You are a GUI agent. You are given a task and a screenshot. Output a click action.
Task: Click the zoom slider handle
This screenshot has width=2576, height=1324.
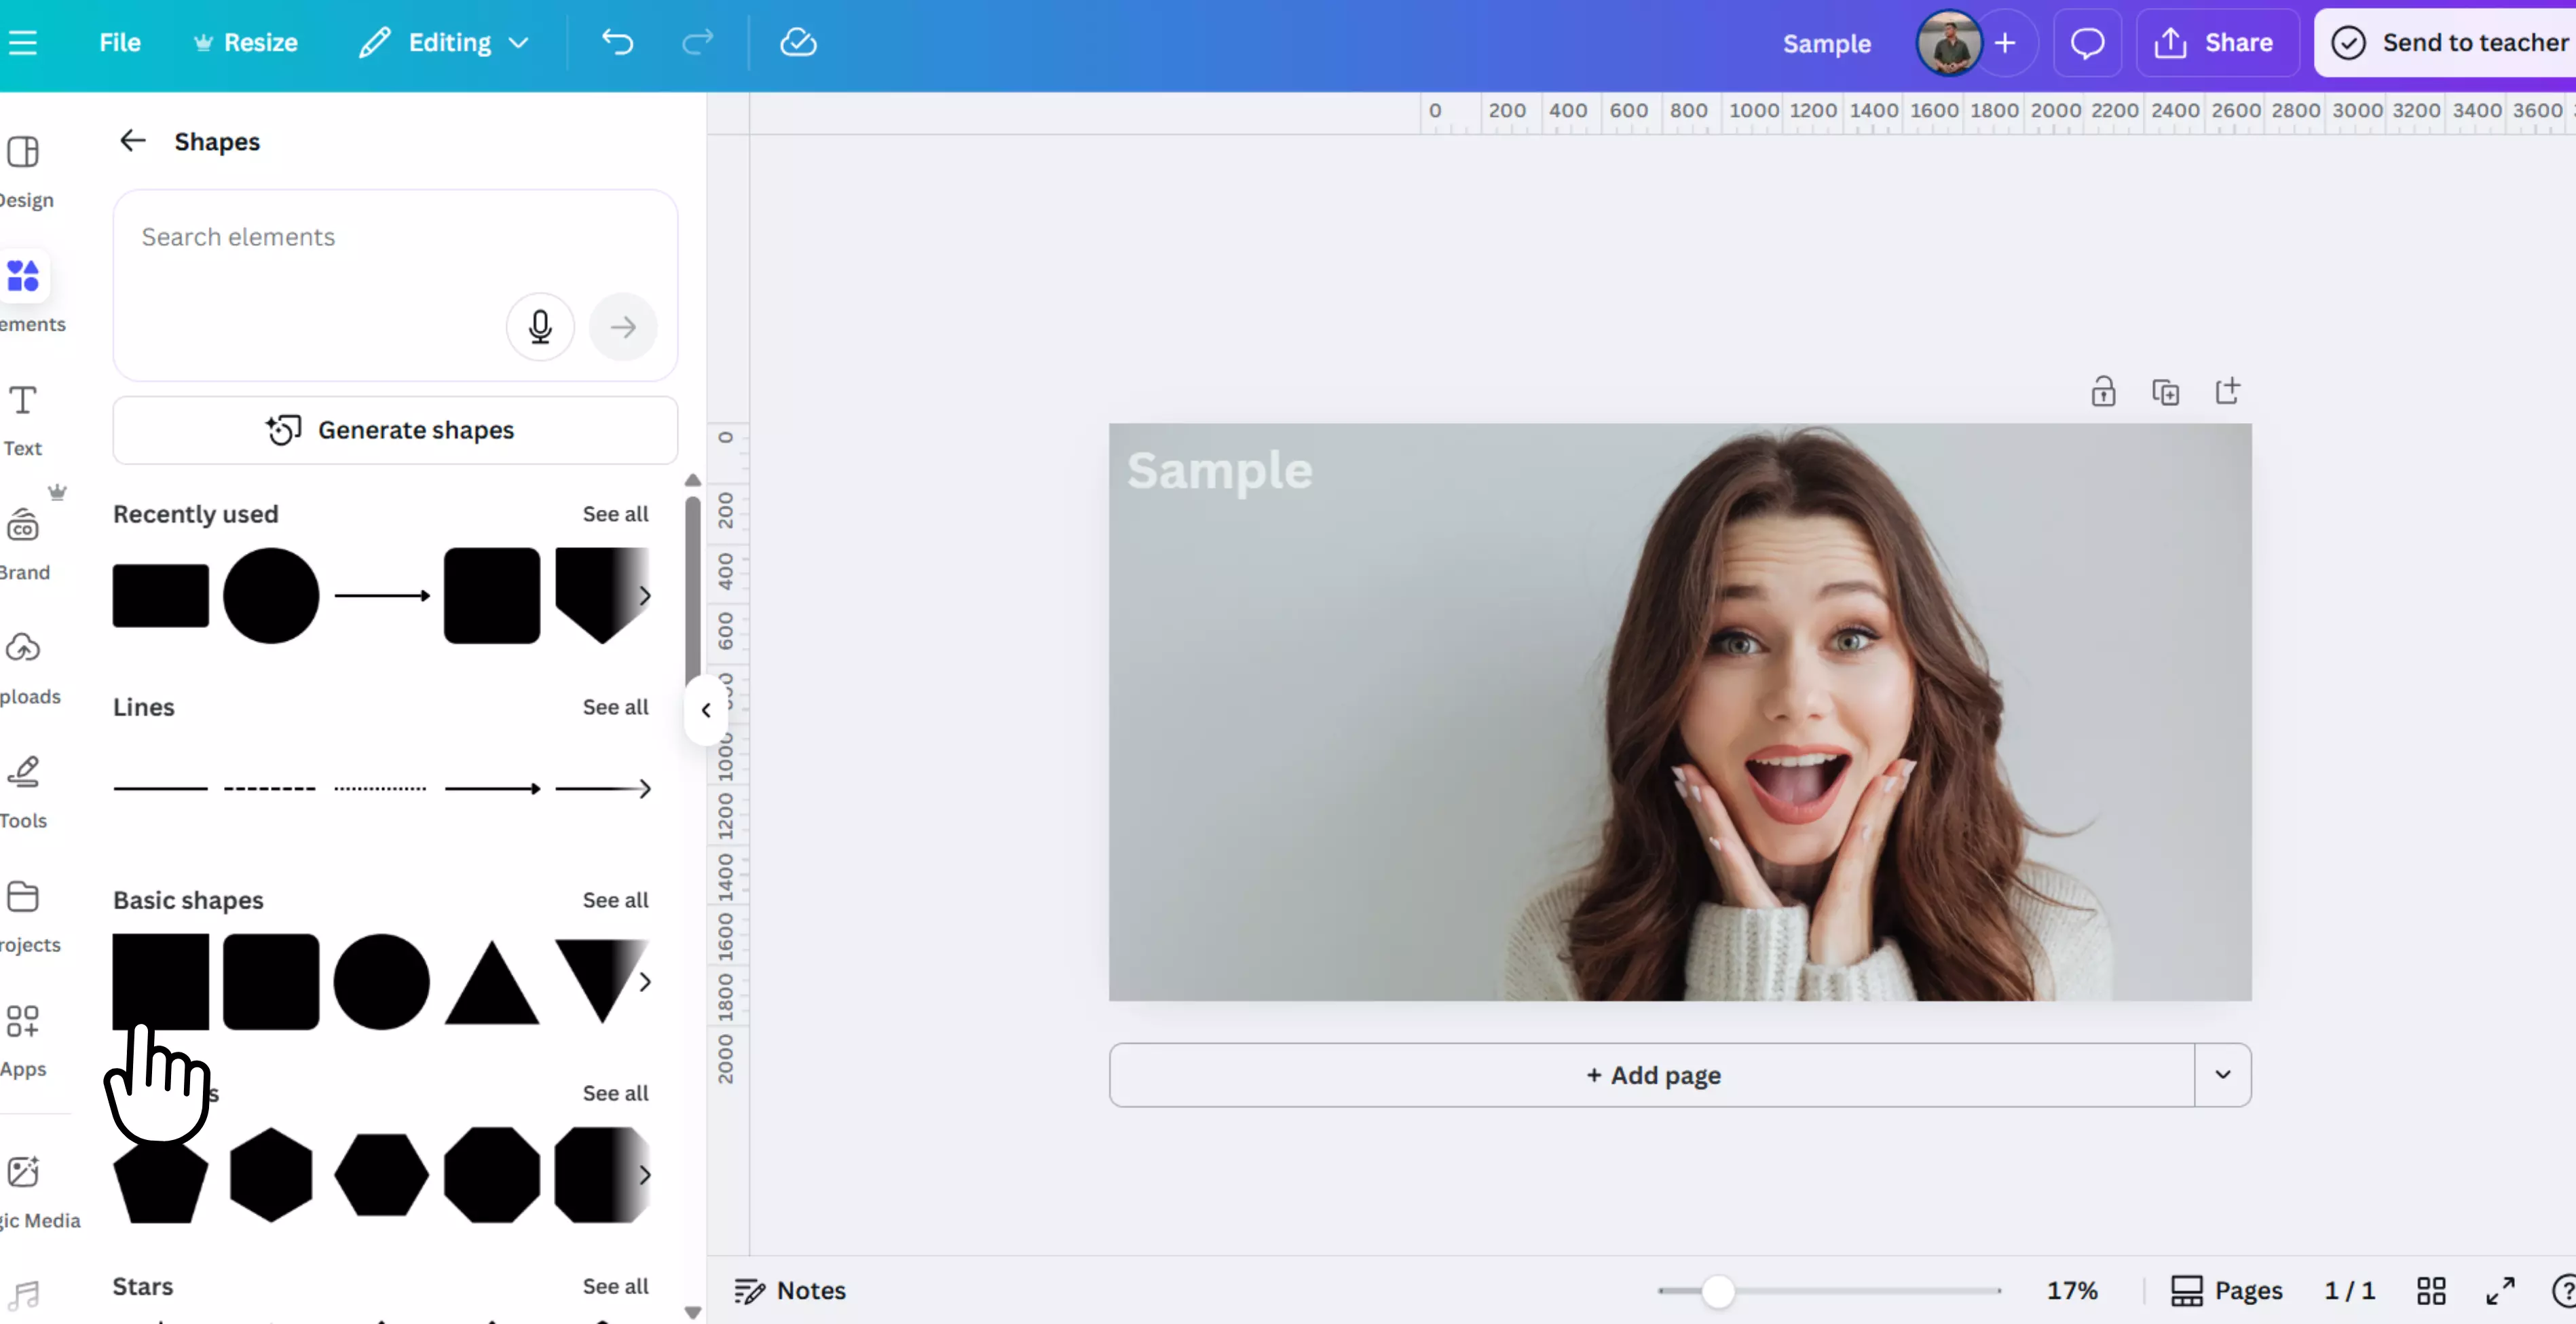[x=1717, y=1290]
